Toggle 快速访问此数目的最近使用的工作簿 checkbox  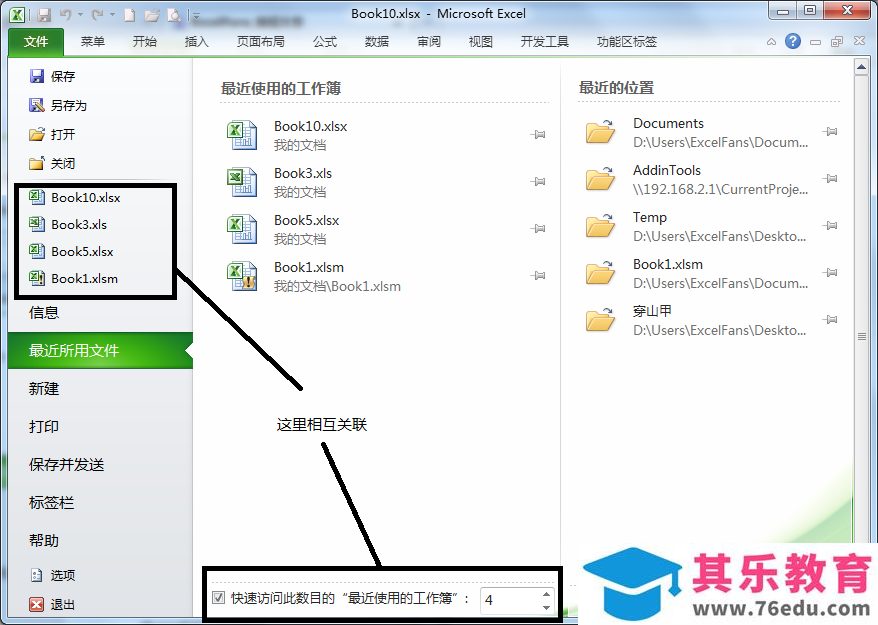[218, 598]
